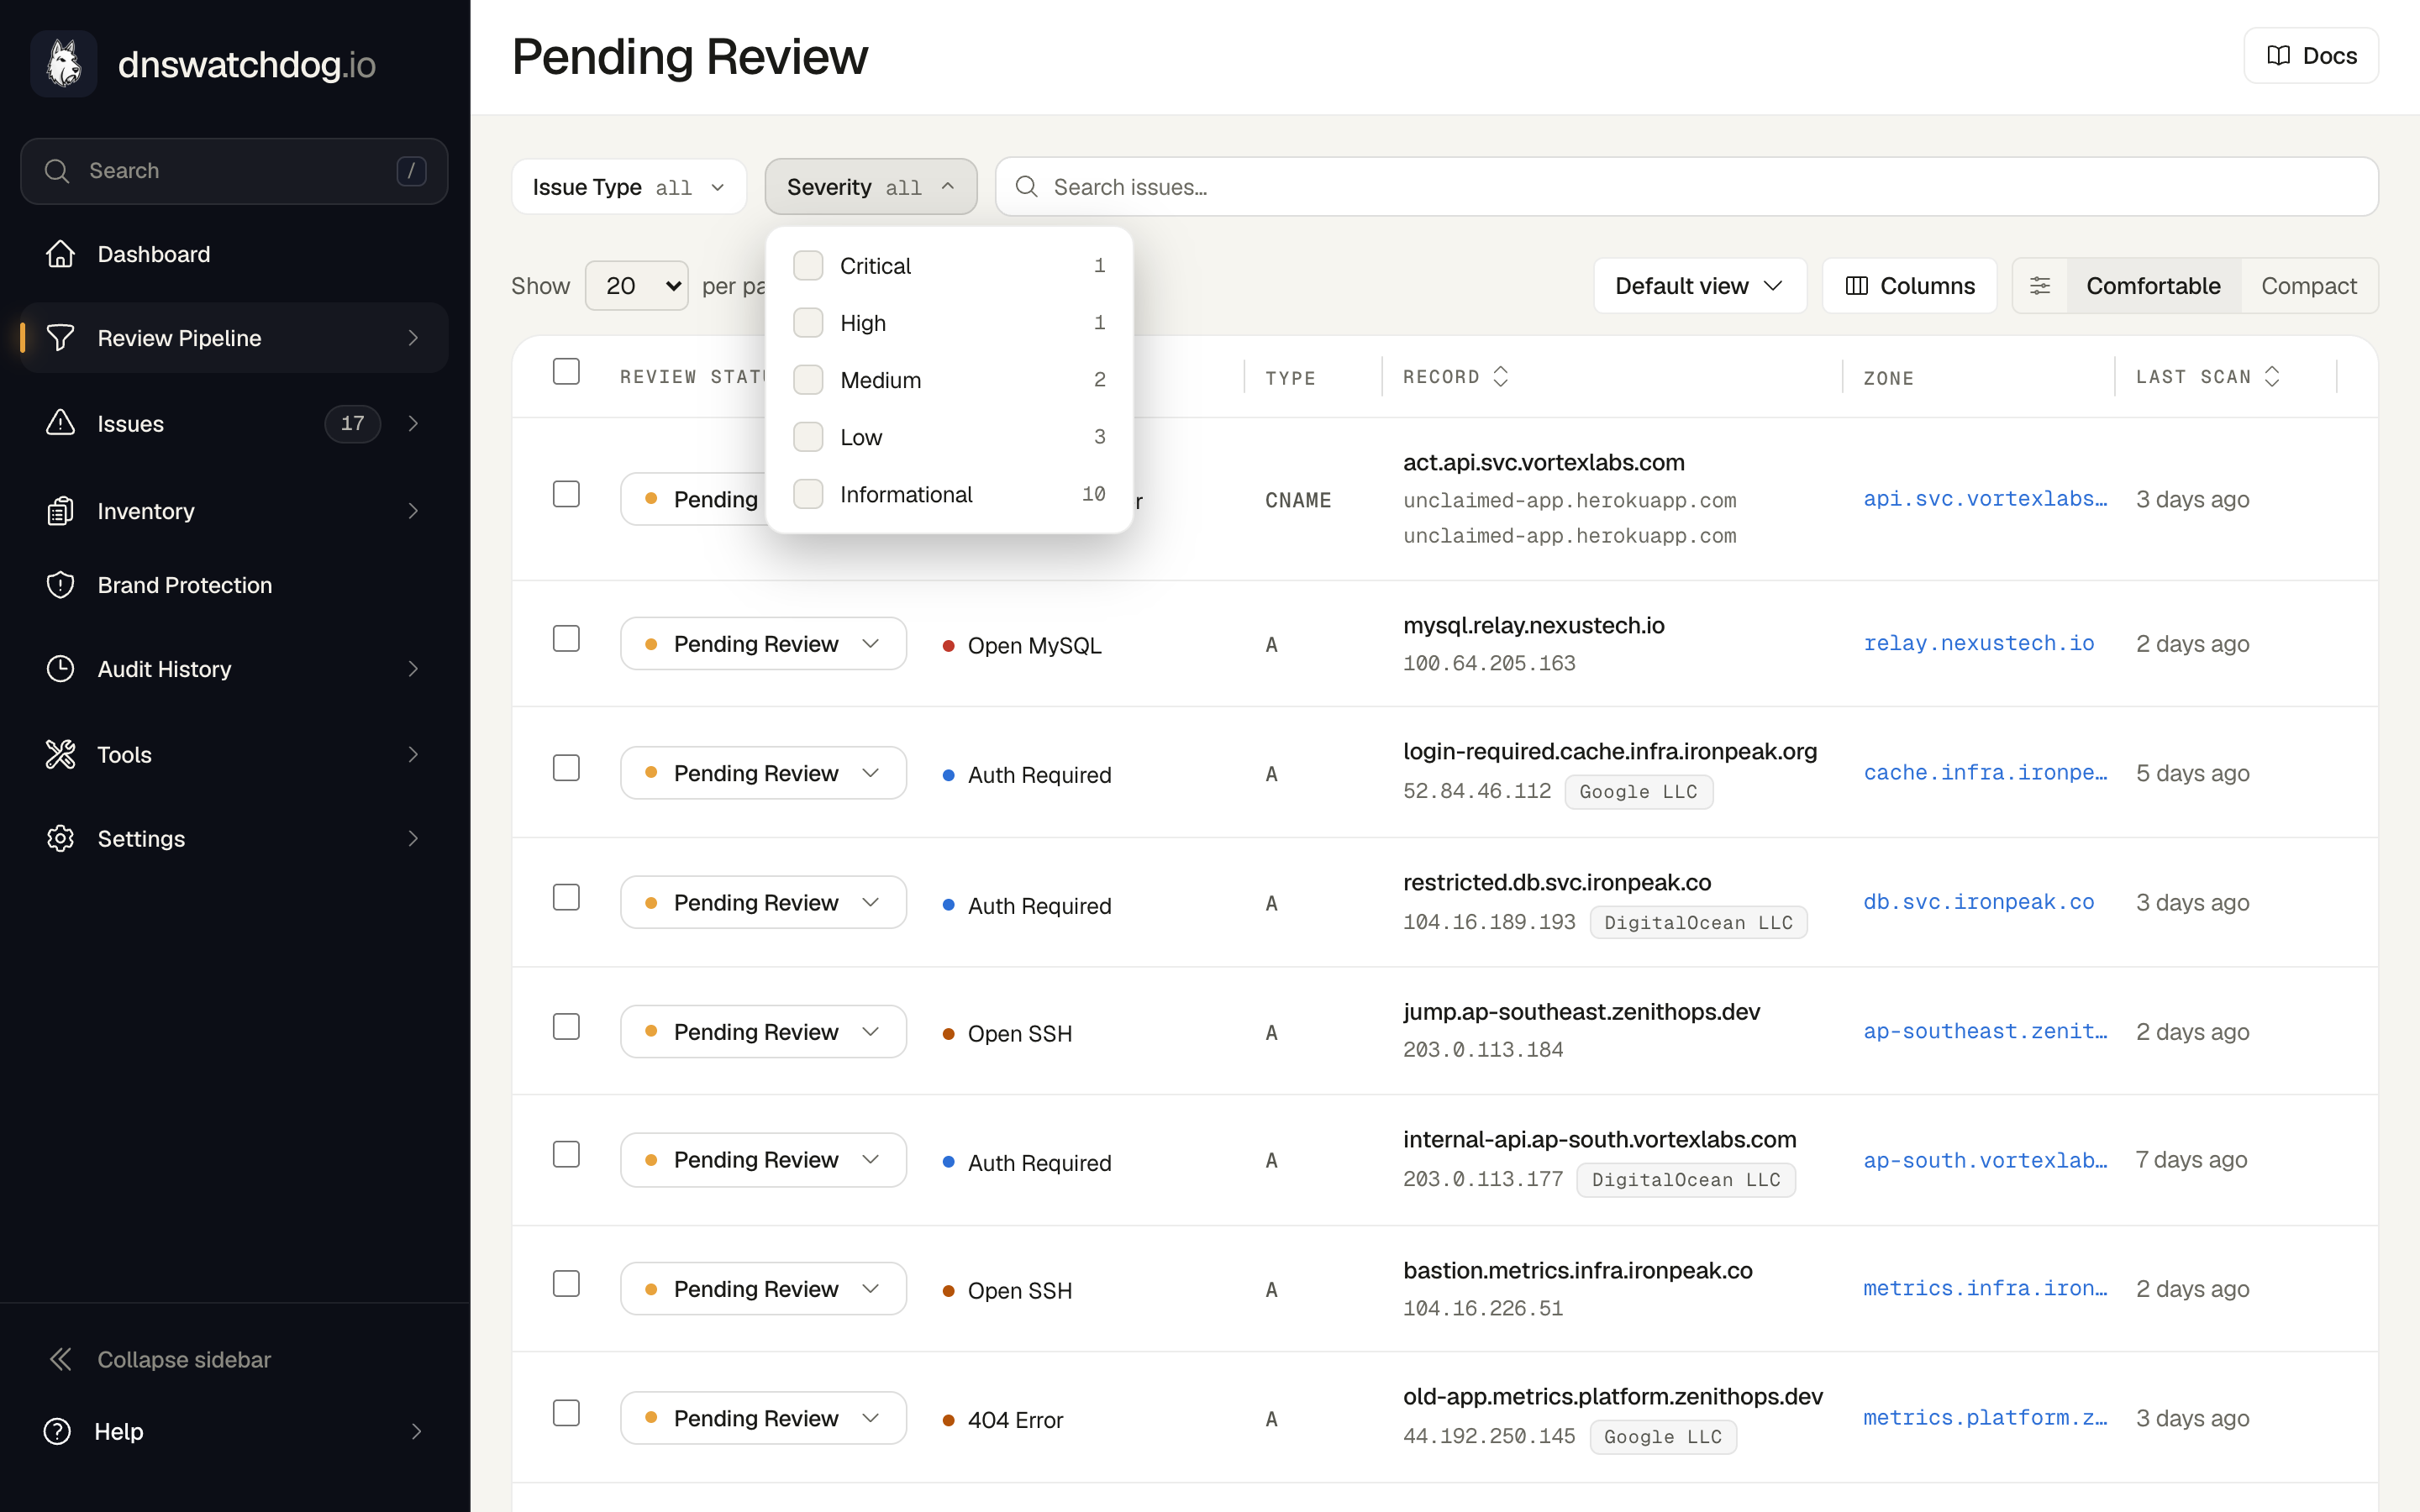This screenshot has height=1512, width=2420.
Task: Click the Issues warning triangle icon
Action: (x=60, y=423)
